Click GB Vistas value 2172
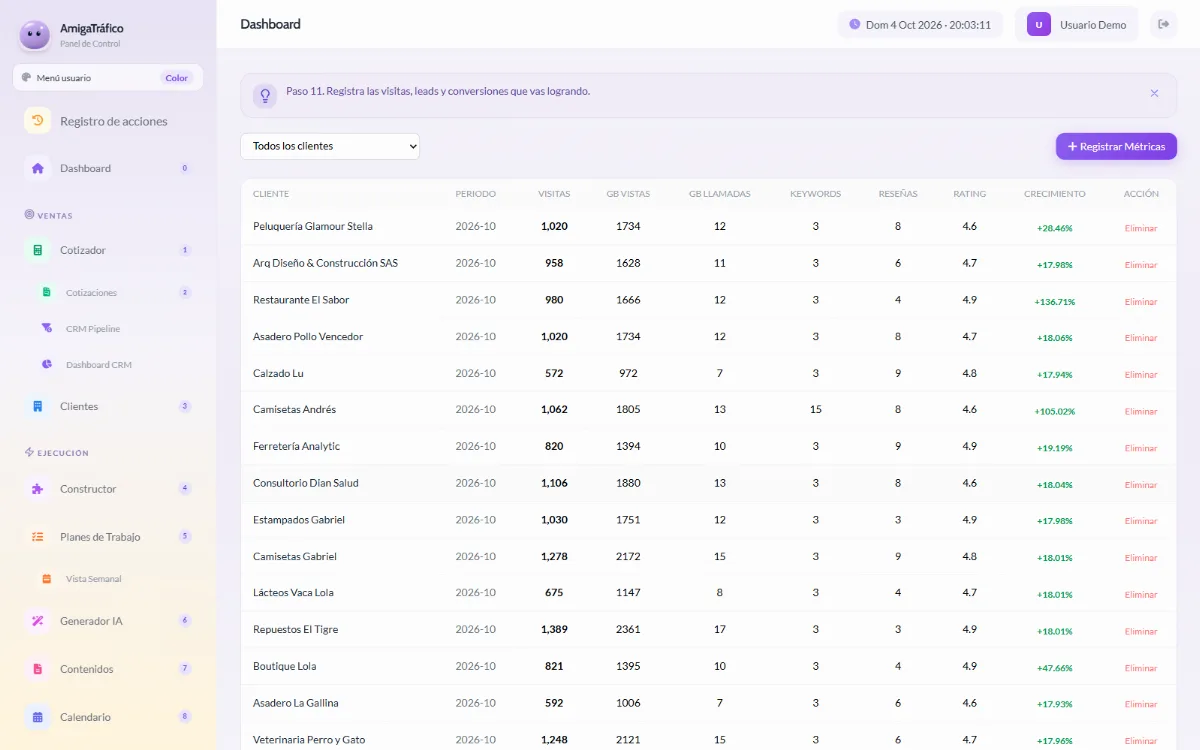The width and height of the screenshot is (1200, 750). pyautogui.click(x=628, y=556)
